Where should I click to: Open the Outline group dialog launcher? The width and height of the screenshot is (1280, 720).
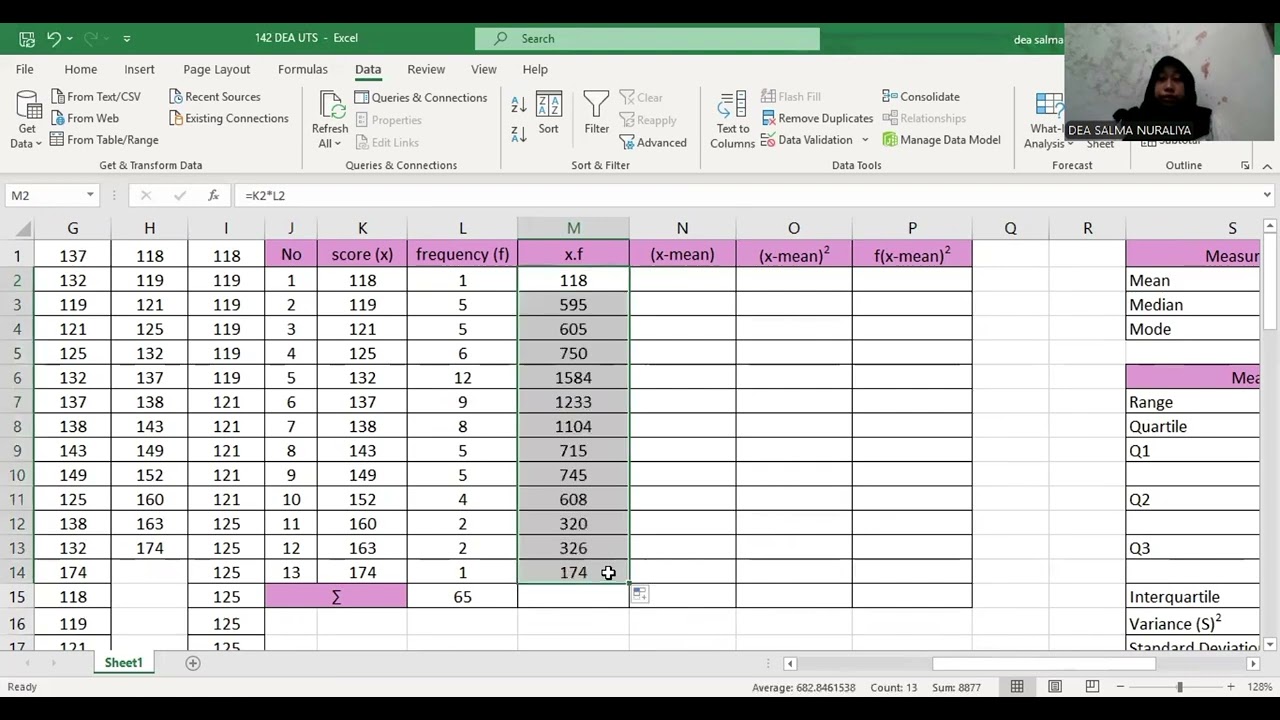pos(1245,166)
